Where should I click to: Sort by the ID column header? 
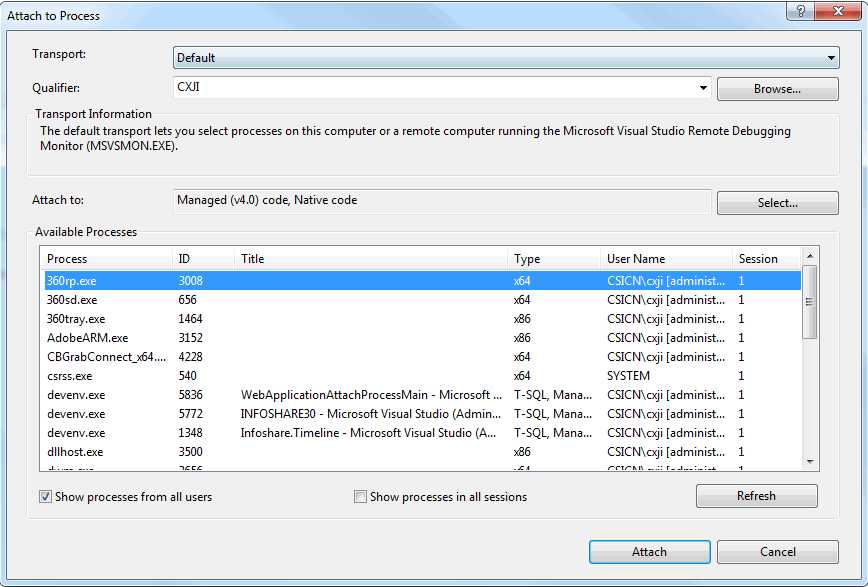(x=203, y=259)
